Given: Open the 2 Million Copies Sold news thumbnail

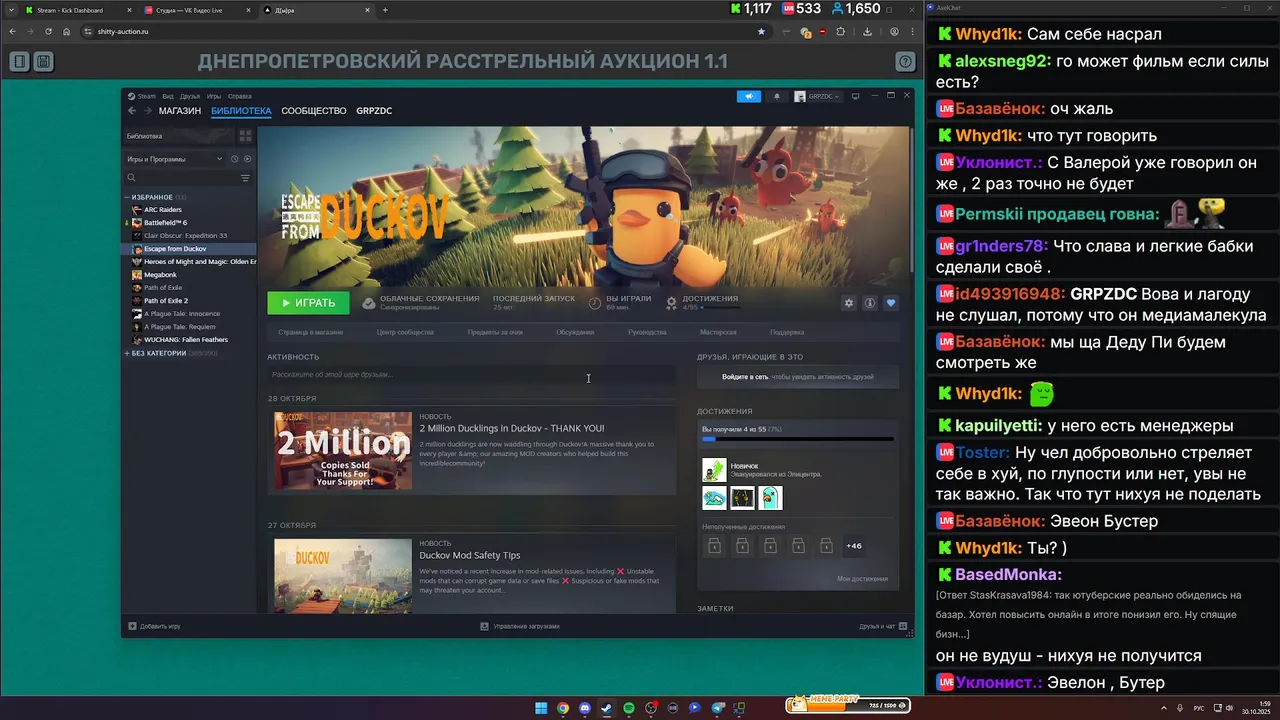Looking at the screenshot, I should tap(343, 451).
